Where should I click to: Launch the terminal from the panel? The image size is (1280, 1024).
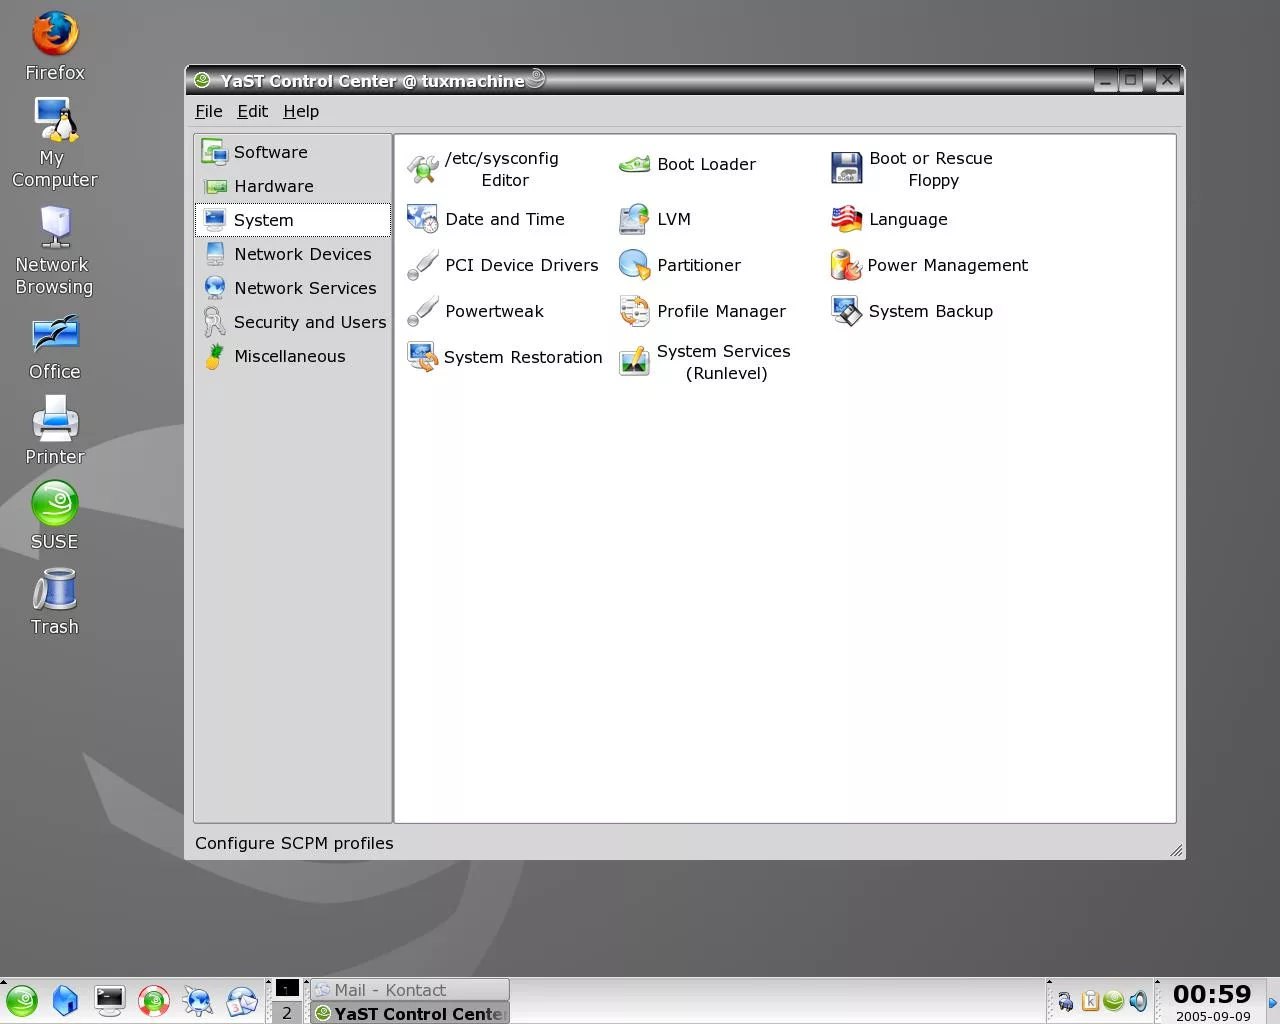109,1001
